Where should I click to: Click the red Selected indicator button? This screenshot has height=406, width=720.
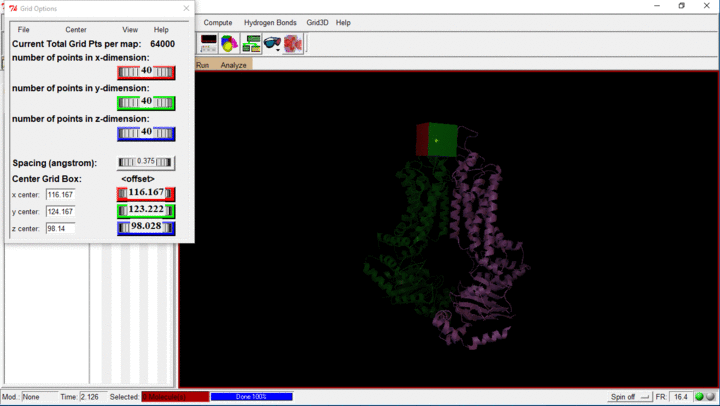[x=175, y=397]
